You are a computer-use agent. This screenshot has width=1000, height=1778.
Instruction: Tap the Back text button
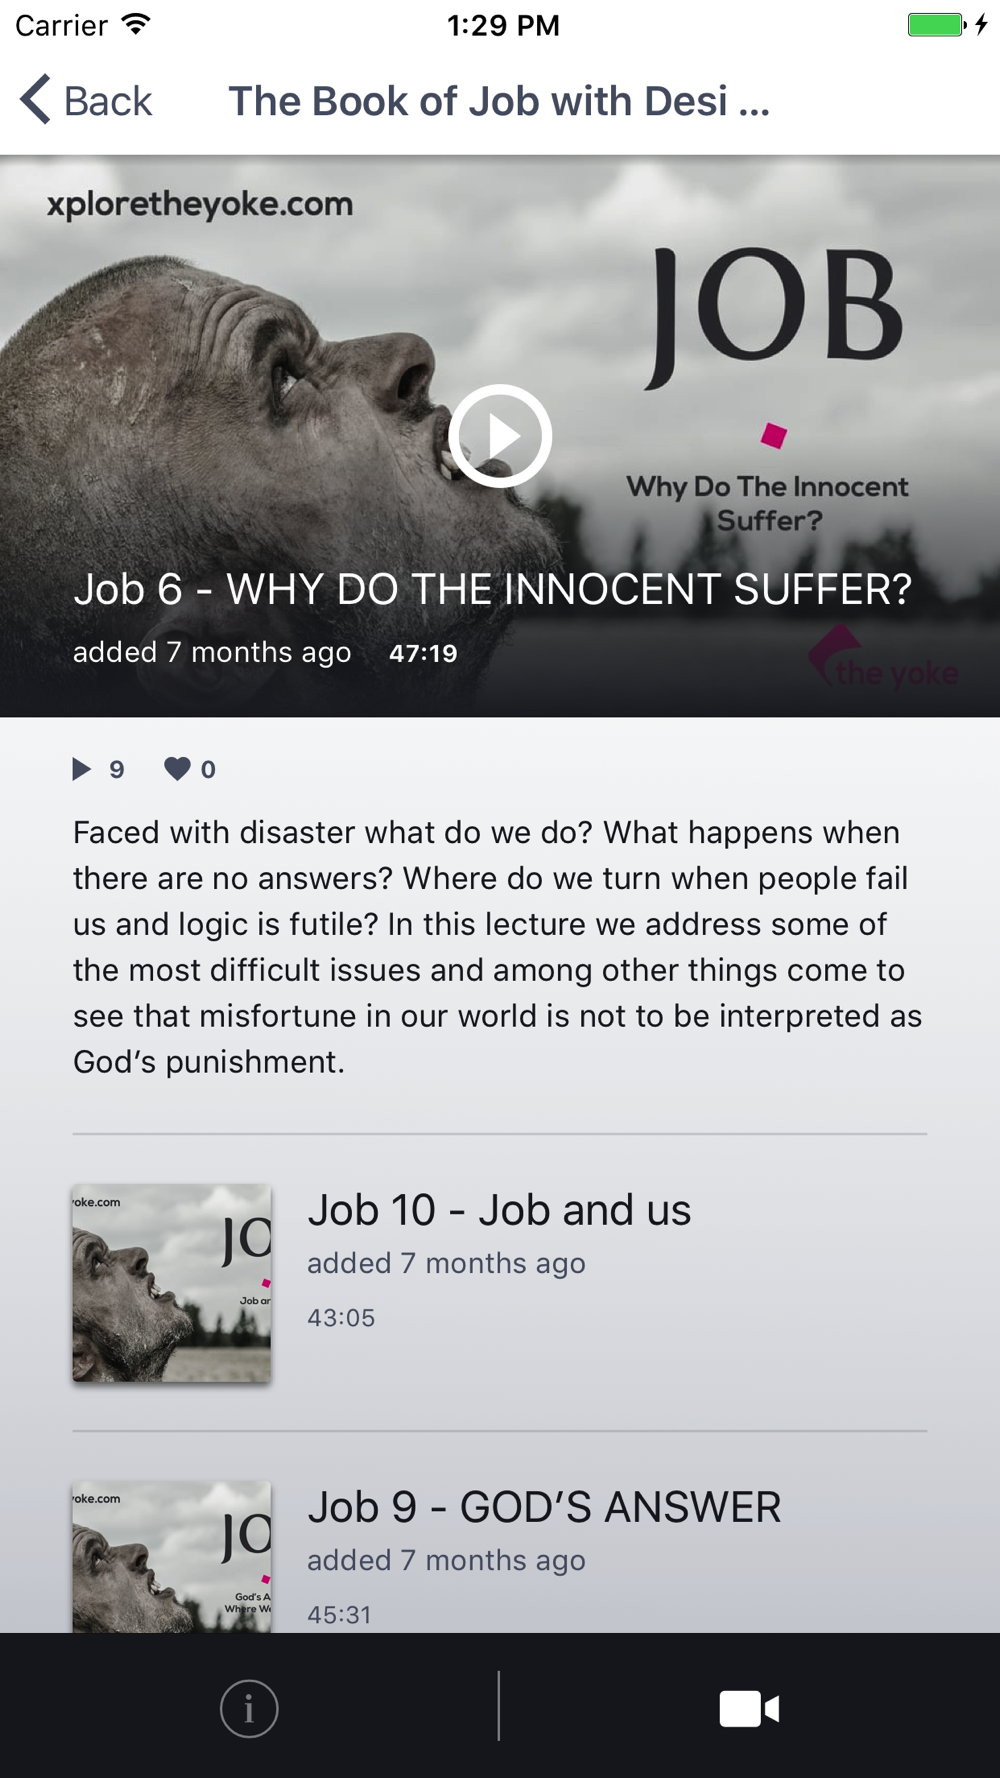108,101
